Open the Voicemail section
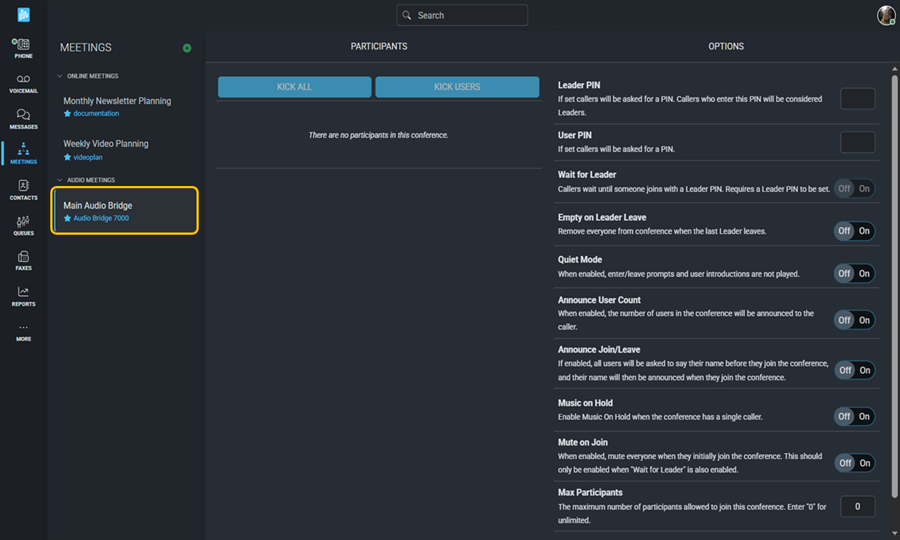 point(23,83)
